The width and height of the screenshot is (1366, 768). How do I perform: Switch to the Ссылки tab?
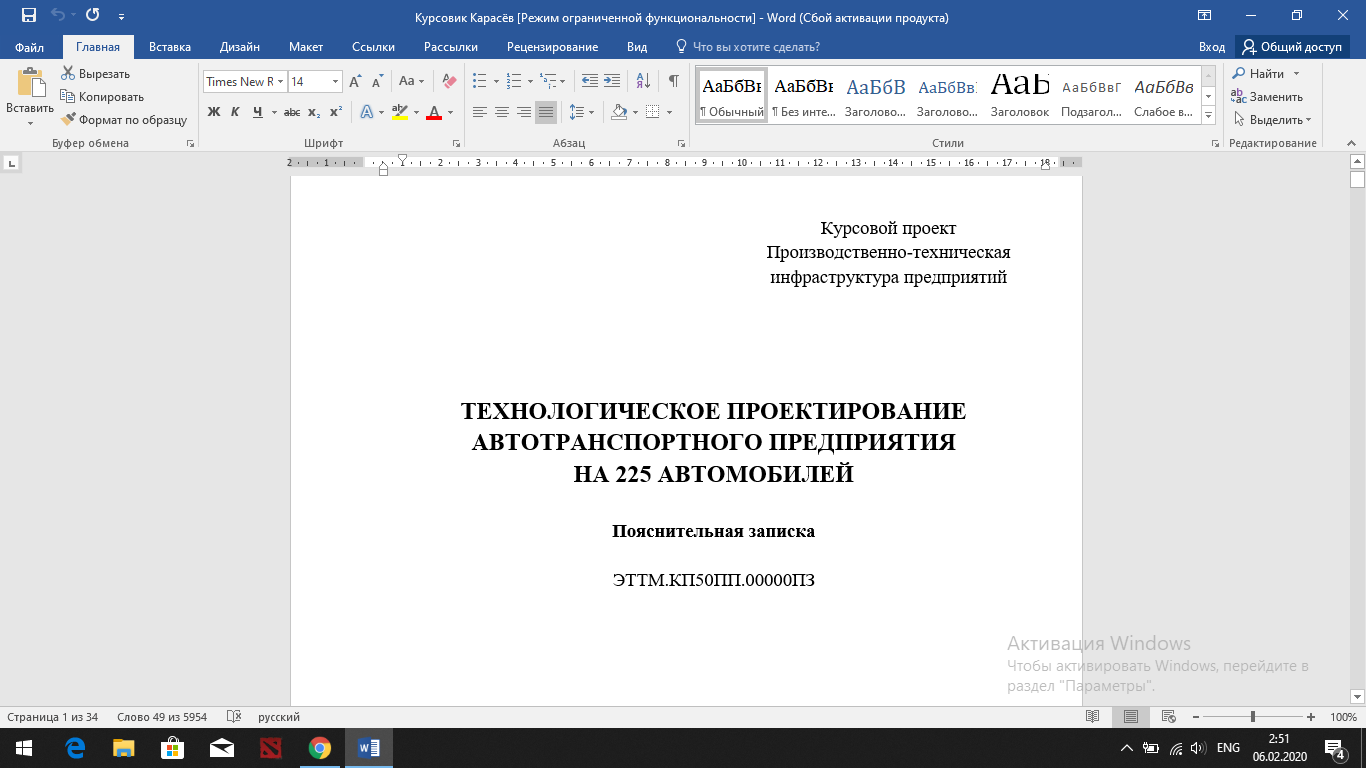point(373,47)
